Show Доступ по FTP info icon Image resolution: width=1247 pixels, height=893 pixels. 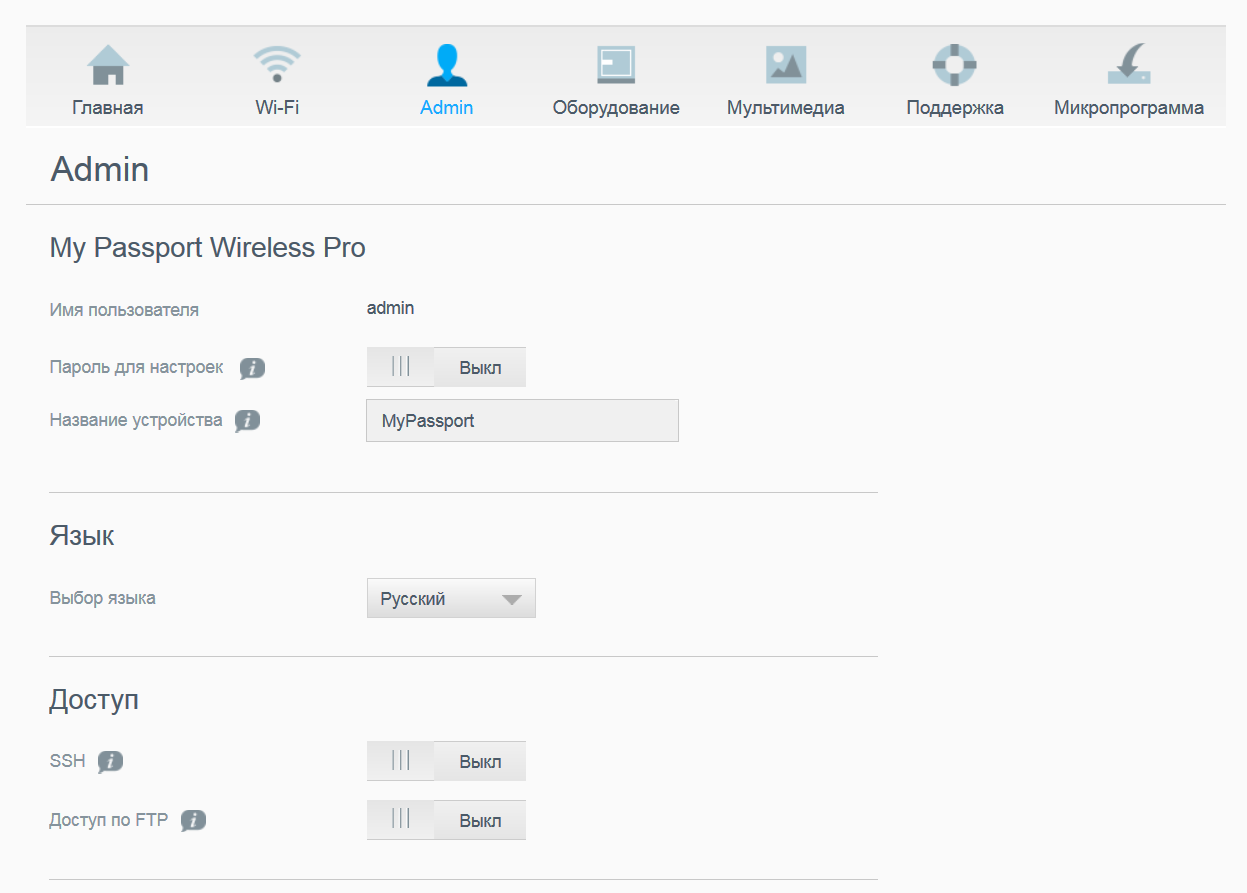pyautogui.click(x=193, y=821)
